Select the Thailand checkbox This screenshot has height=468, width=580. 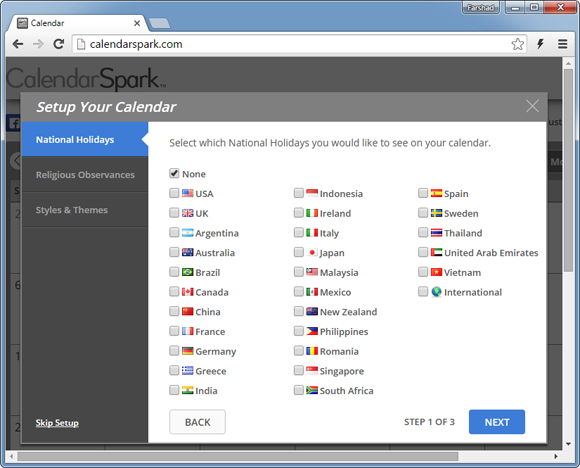[423, 232]
